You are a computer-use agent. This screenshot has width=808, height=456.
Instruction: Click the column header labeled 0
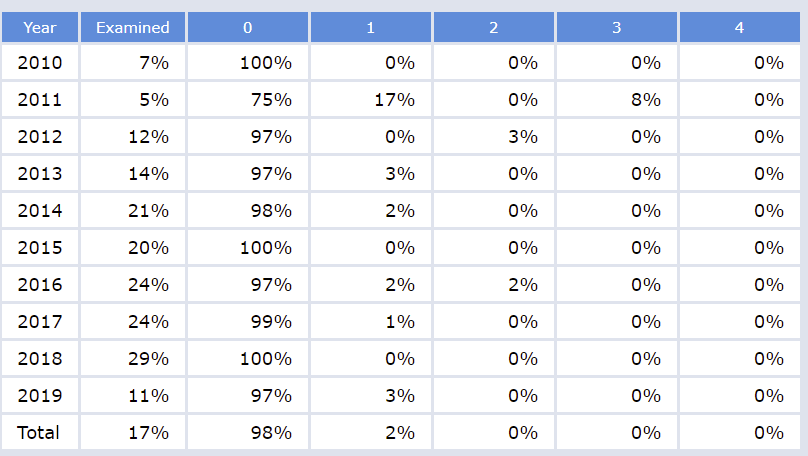tap(247, 27)
